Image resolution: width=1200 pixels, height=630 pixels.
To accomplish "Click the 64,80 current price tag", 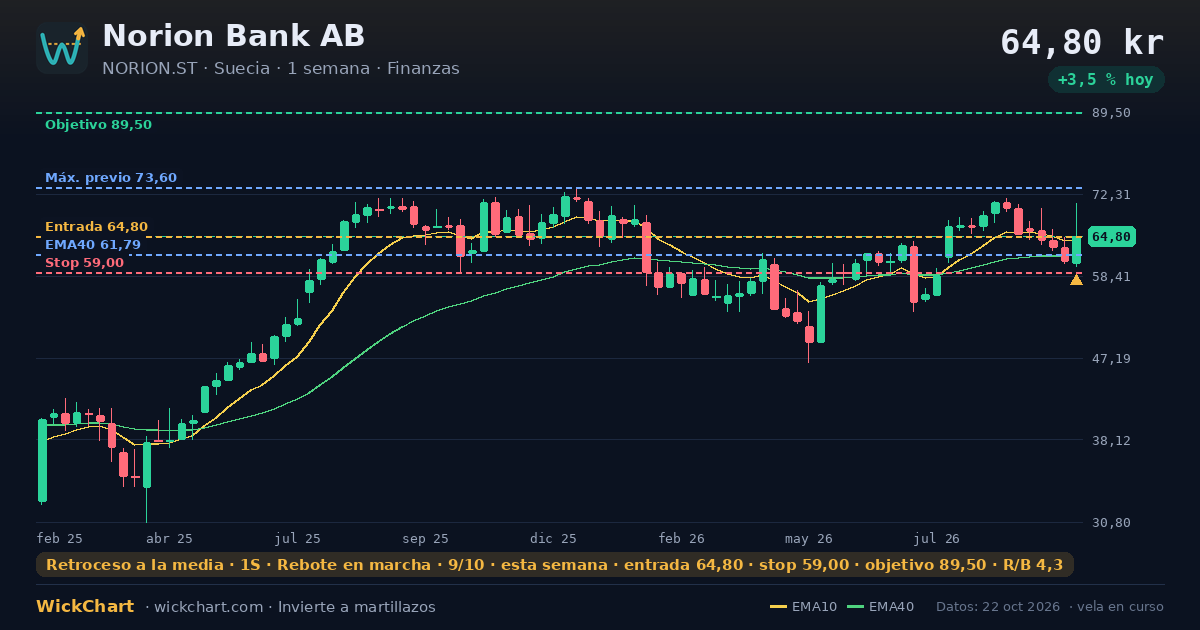I will point(1111,237).
